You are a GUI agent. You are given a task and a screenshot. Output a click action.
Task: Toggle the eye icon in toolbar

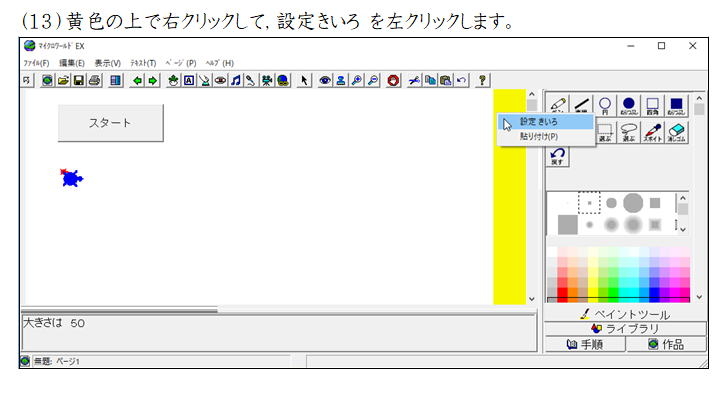[x=325, y=80]
